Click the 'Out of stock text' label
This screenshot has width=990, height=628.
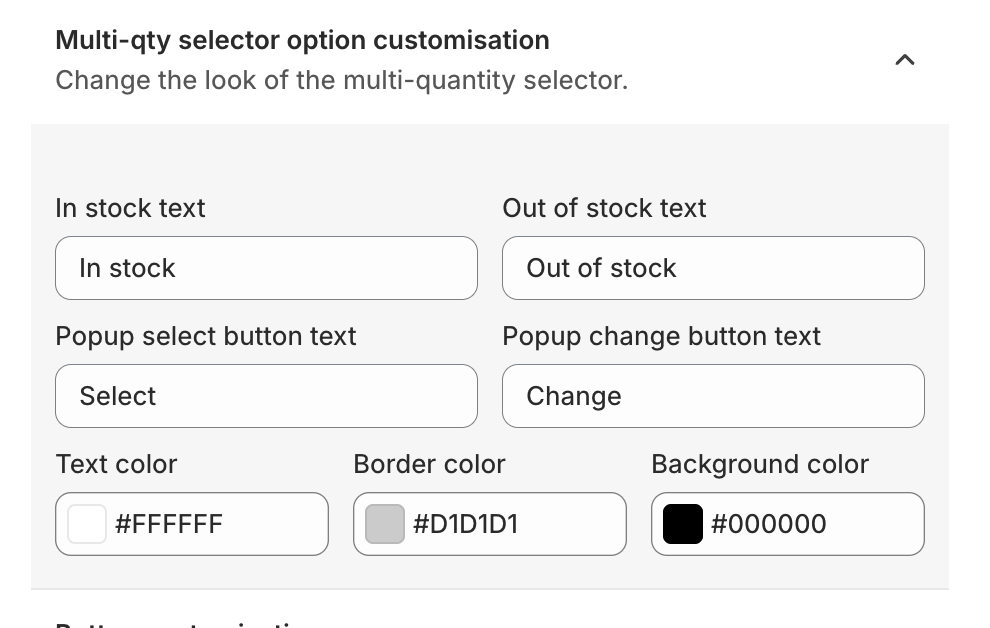(604, 208)
